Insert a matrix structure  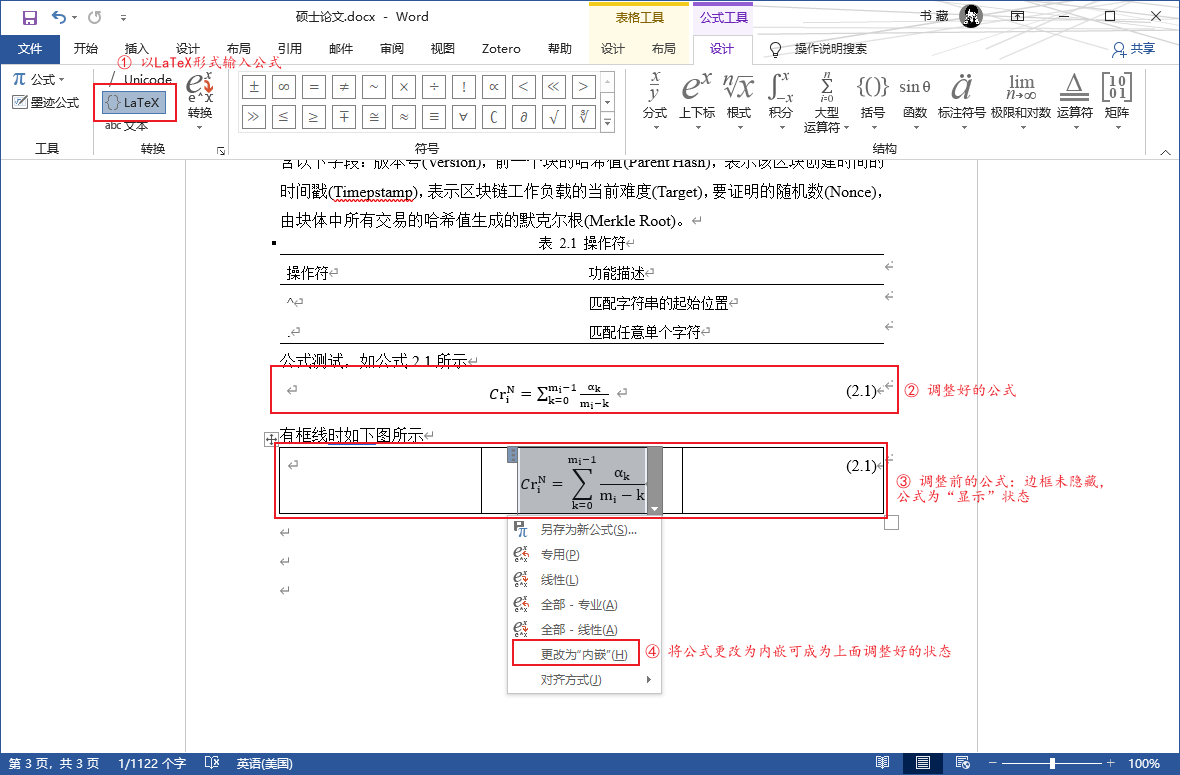pyautogui.click(x=1116, y=97)
